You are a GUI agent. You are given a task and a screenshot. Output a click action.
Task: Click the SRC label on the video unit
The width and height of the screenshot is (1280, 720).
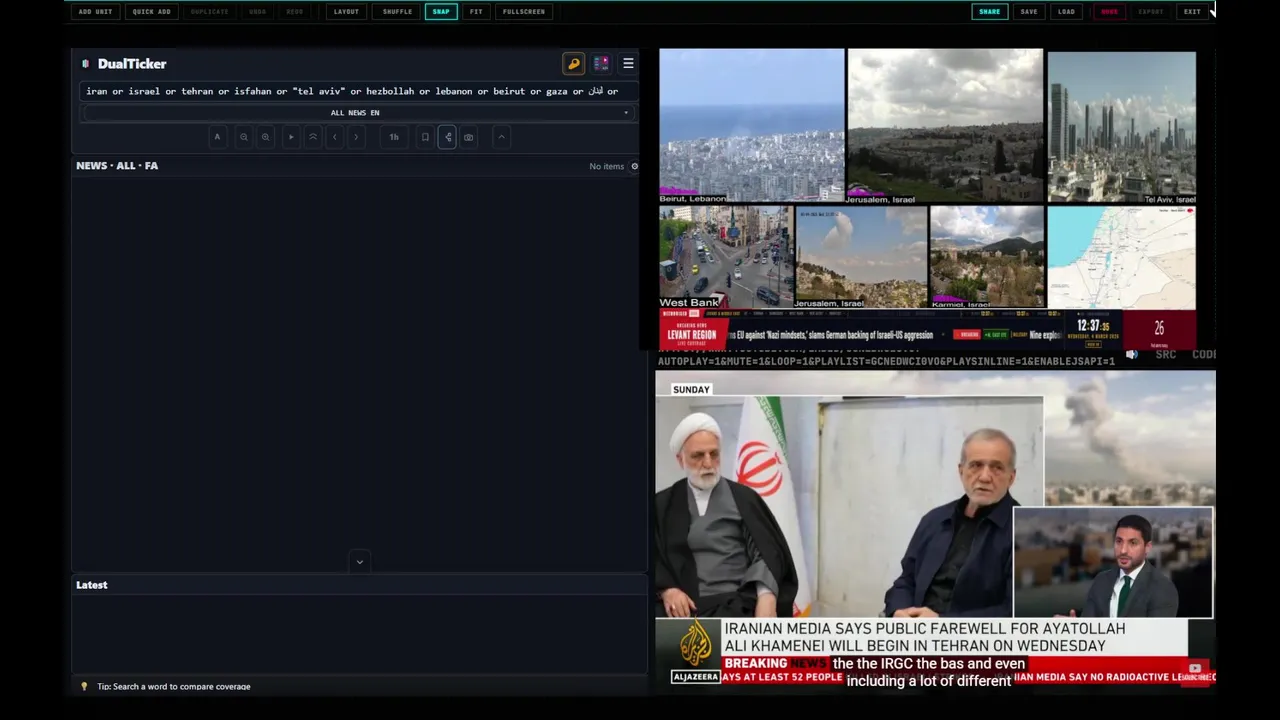(1166, 355)
